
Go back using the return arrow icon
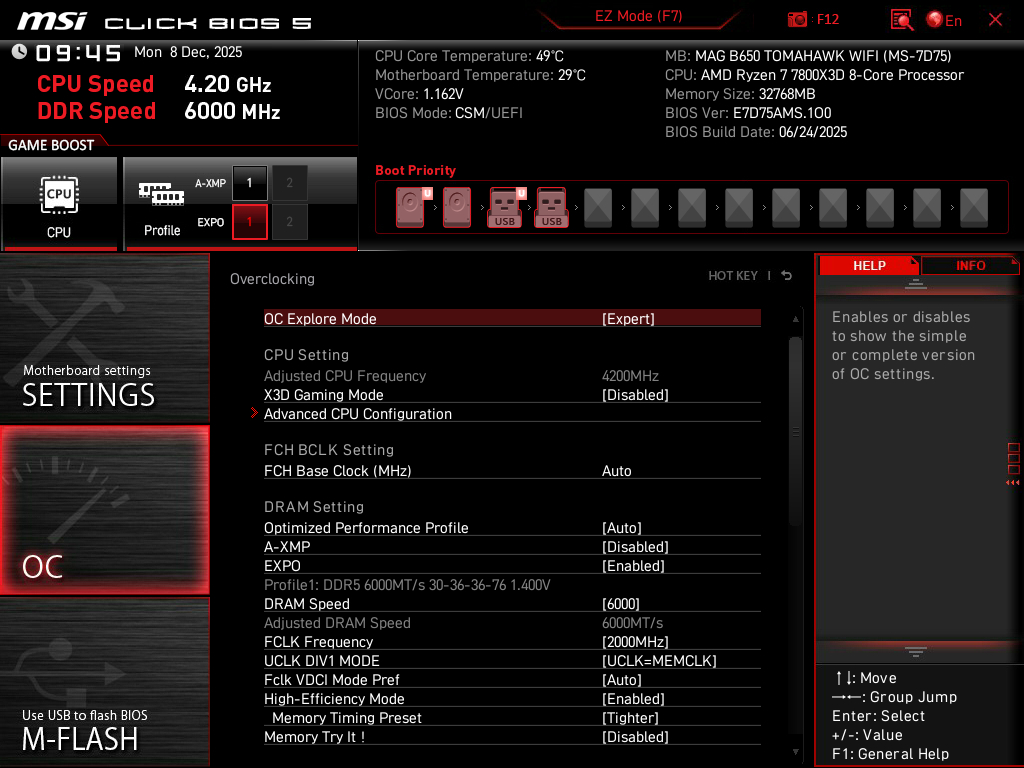[x=786, y=276]
